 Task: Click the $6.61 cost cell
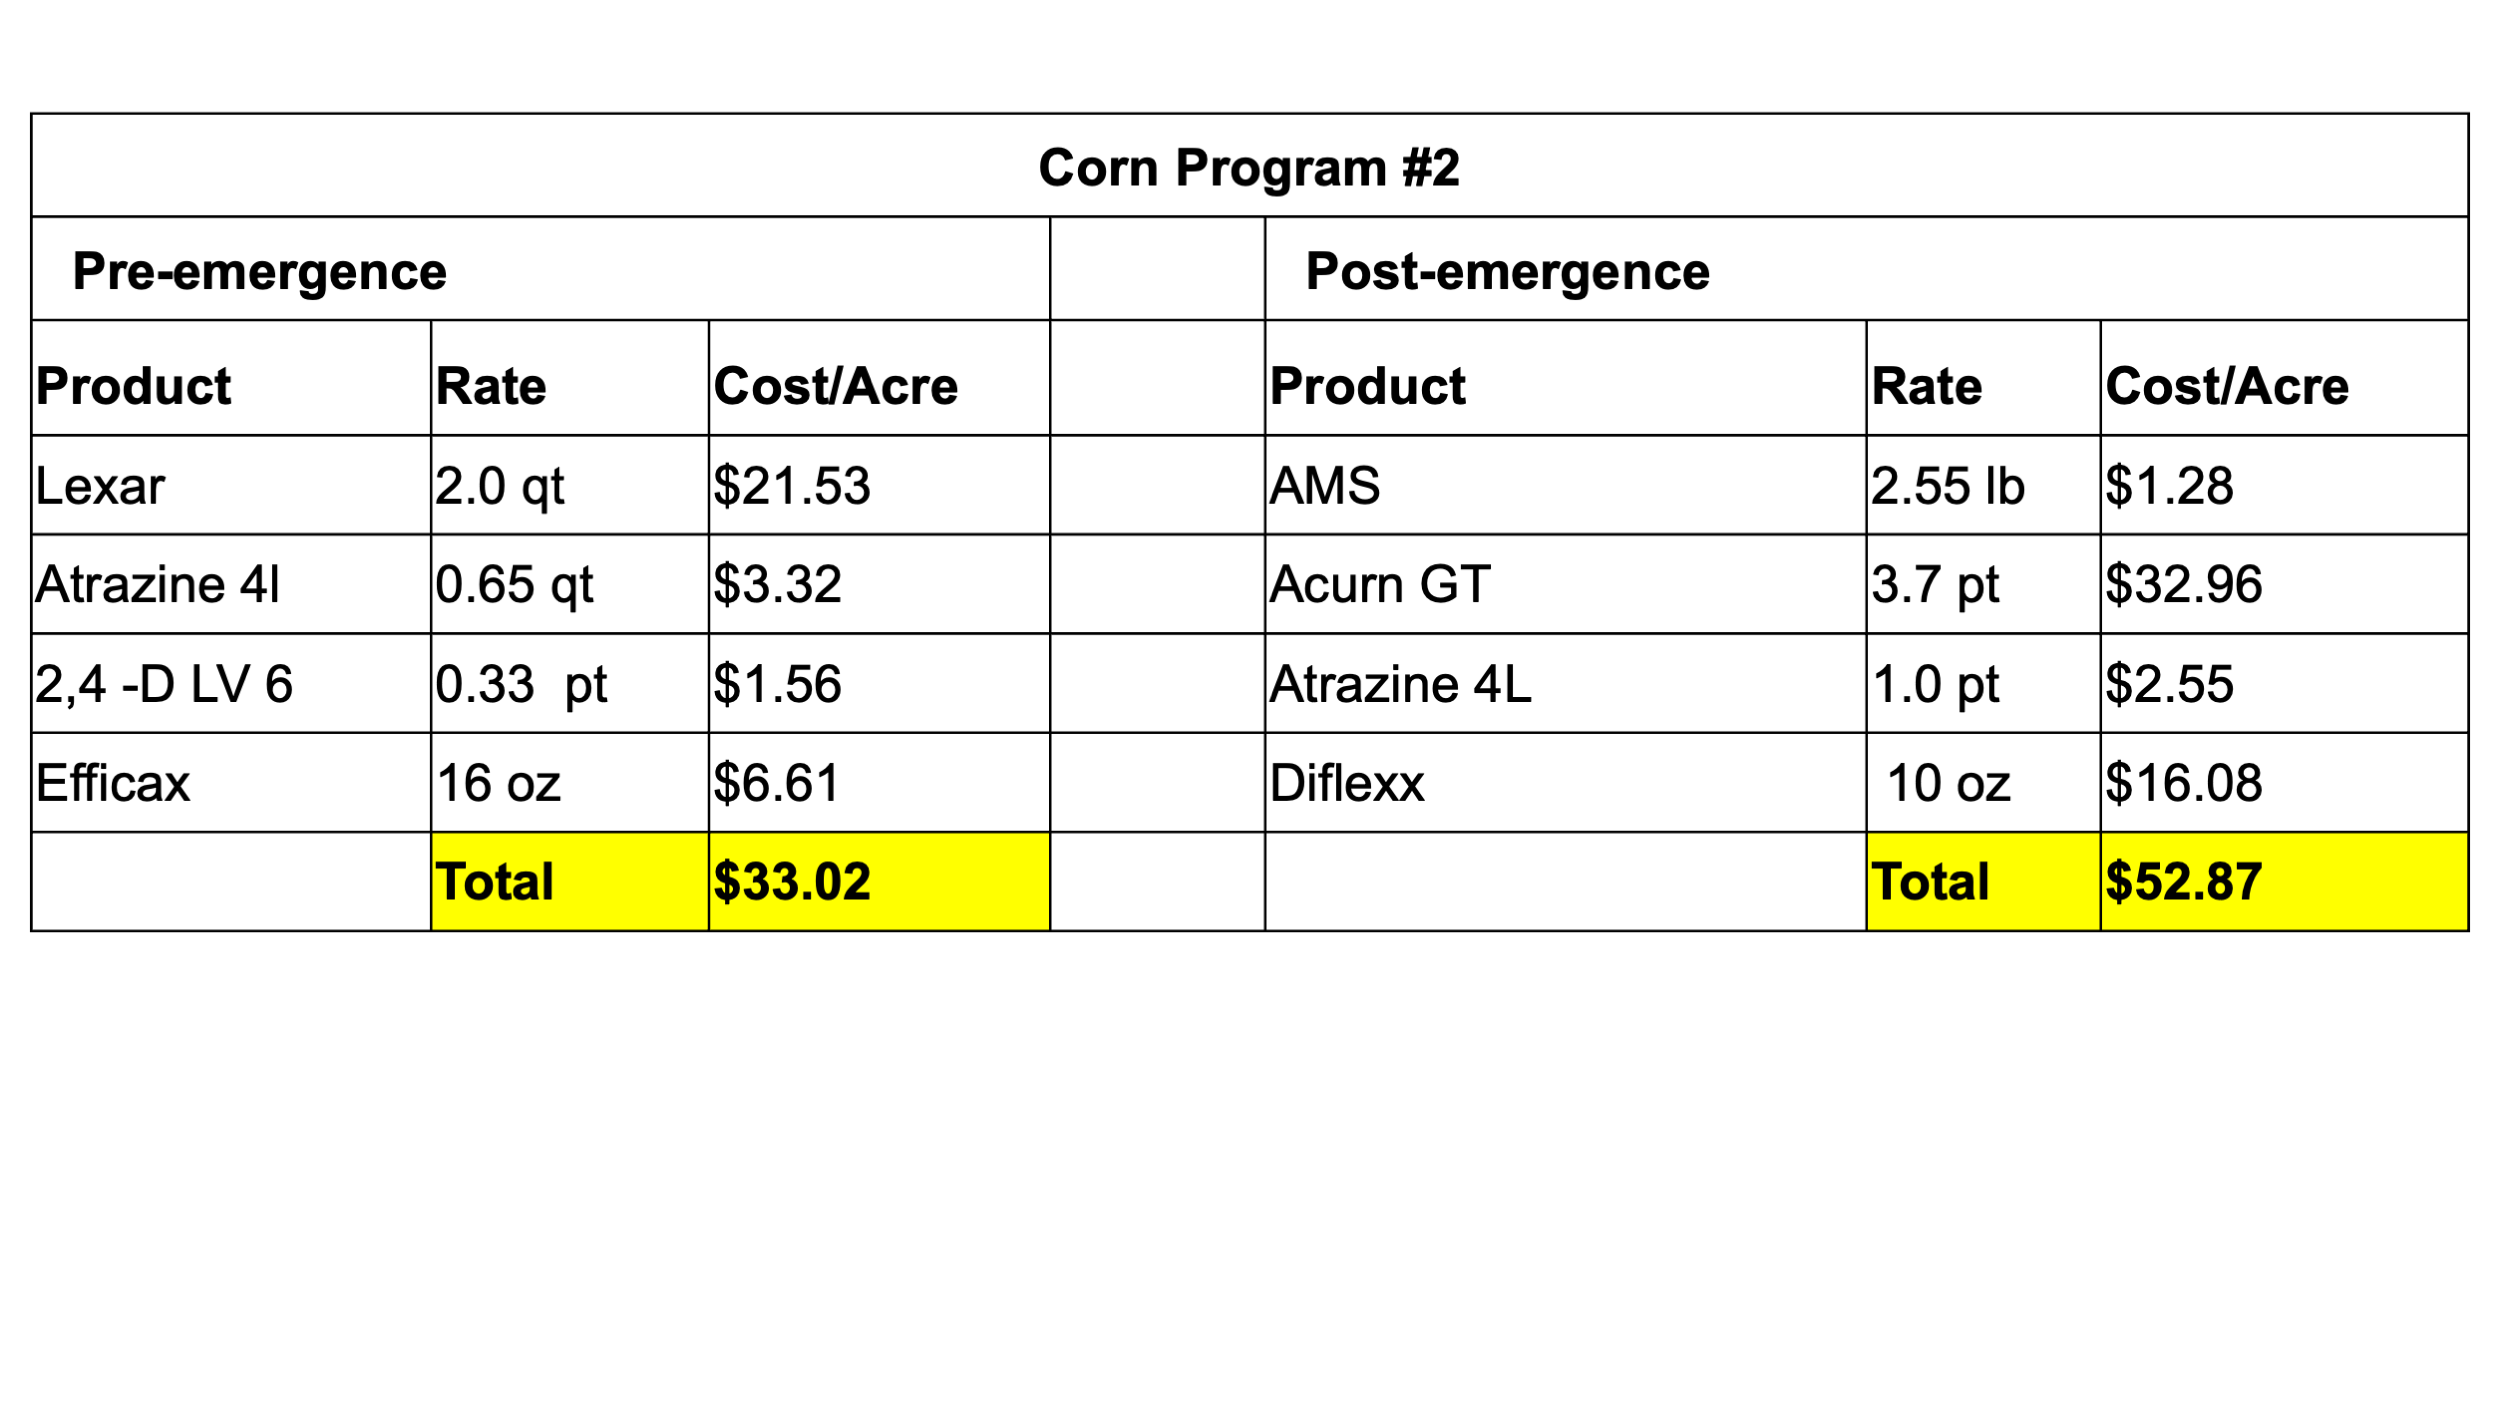(x=879, y=783)
